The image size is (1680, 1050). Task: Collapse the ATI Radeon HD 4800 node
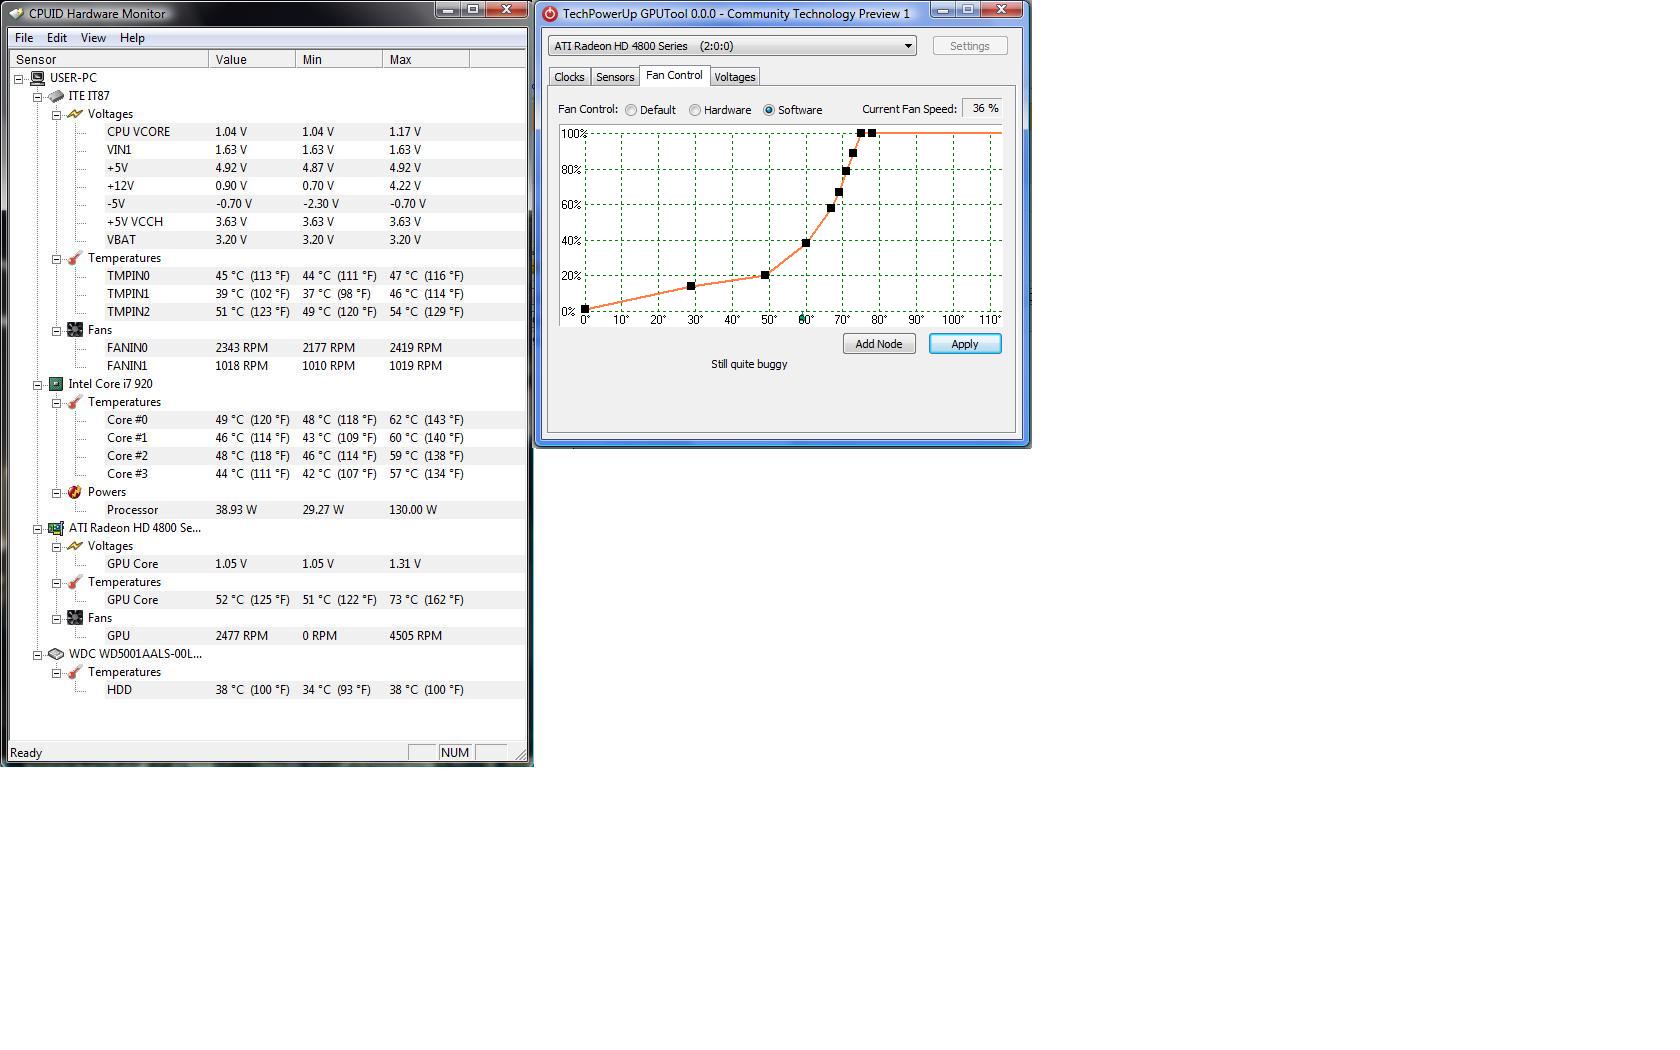(x=38, y=528)
